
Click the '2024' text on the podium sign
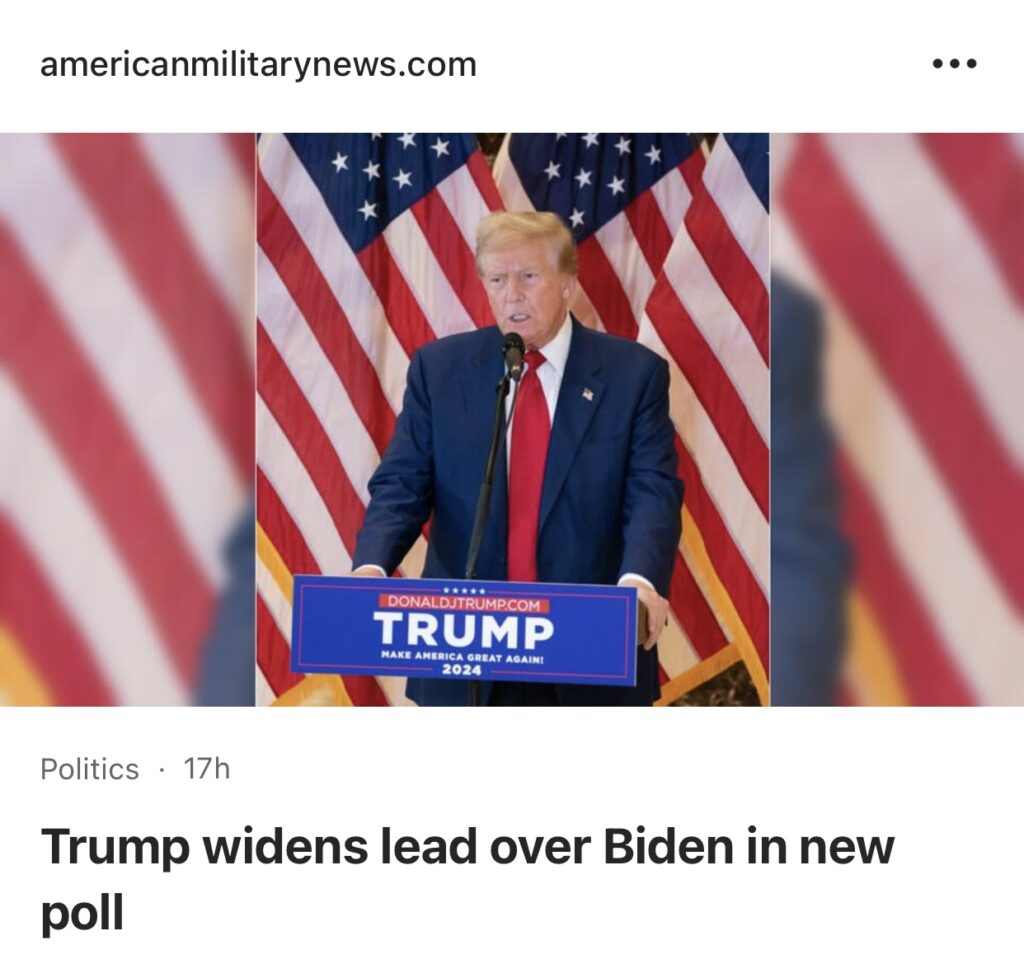[x=463, y=671]
